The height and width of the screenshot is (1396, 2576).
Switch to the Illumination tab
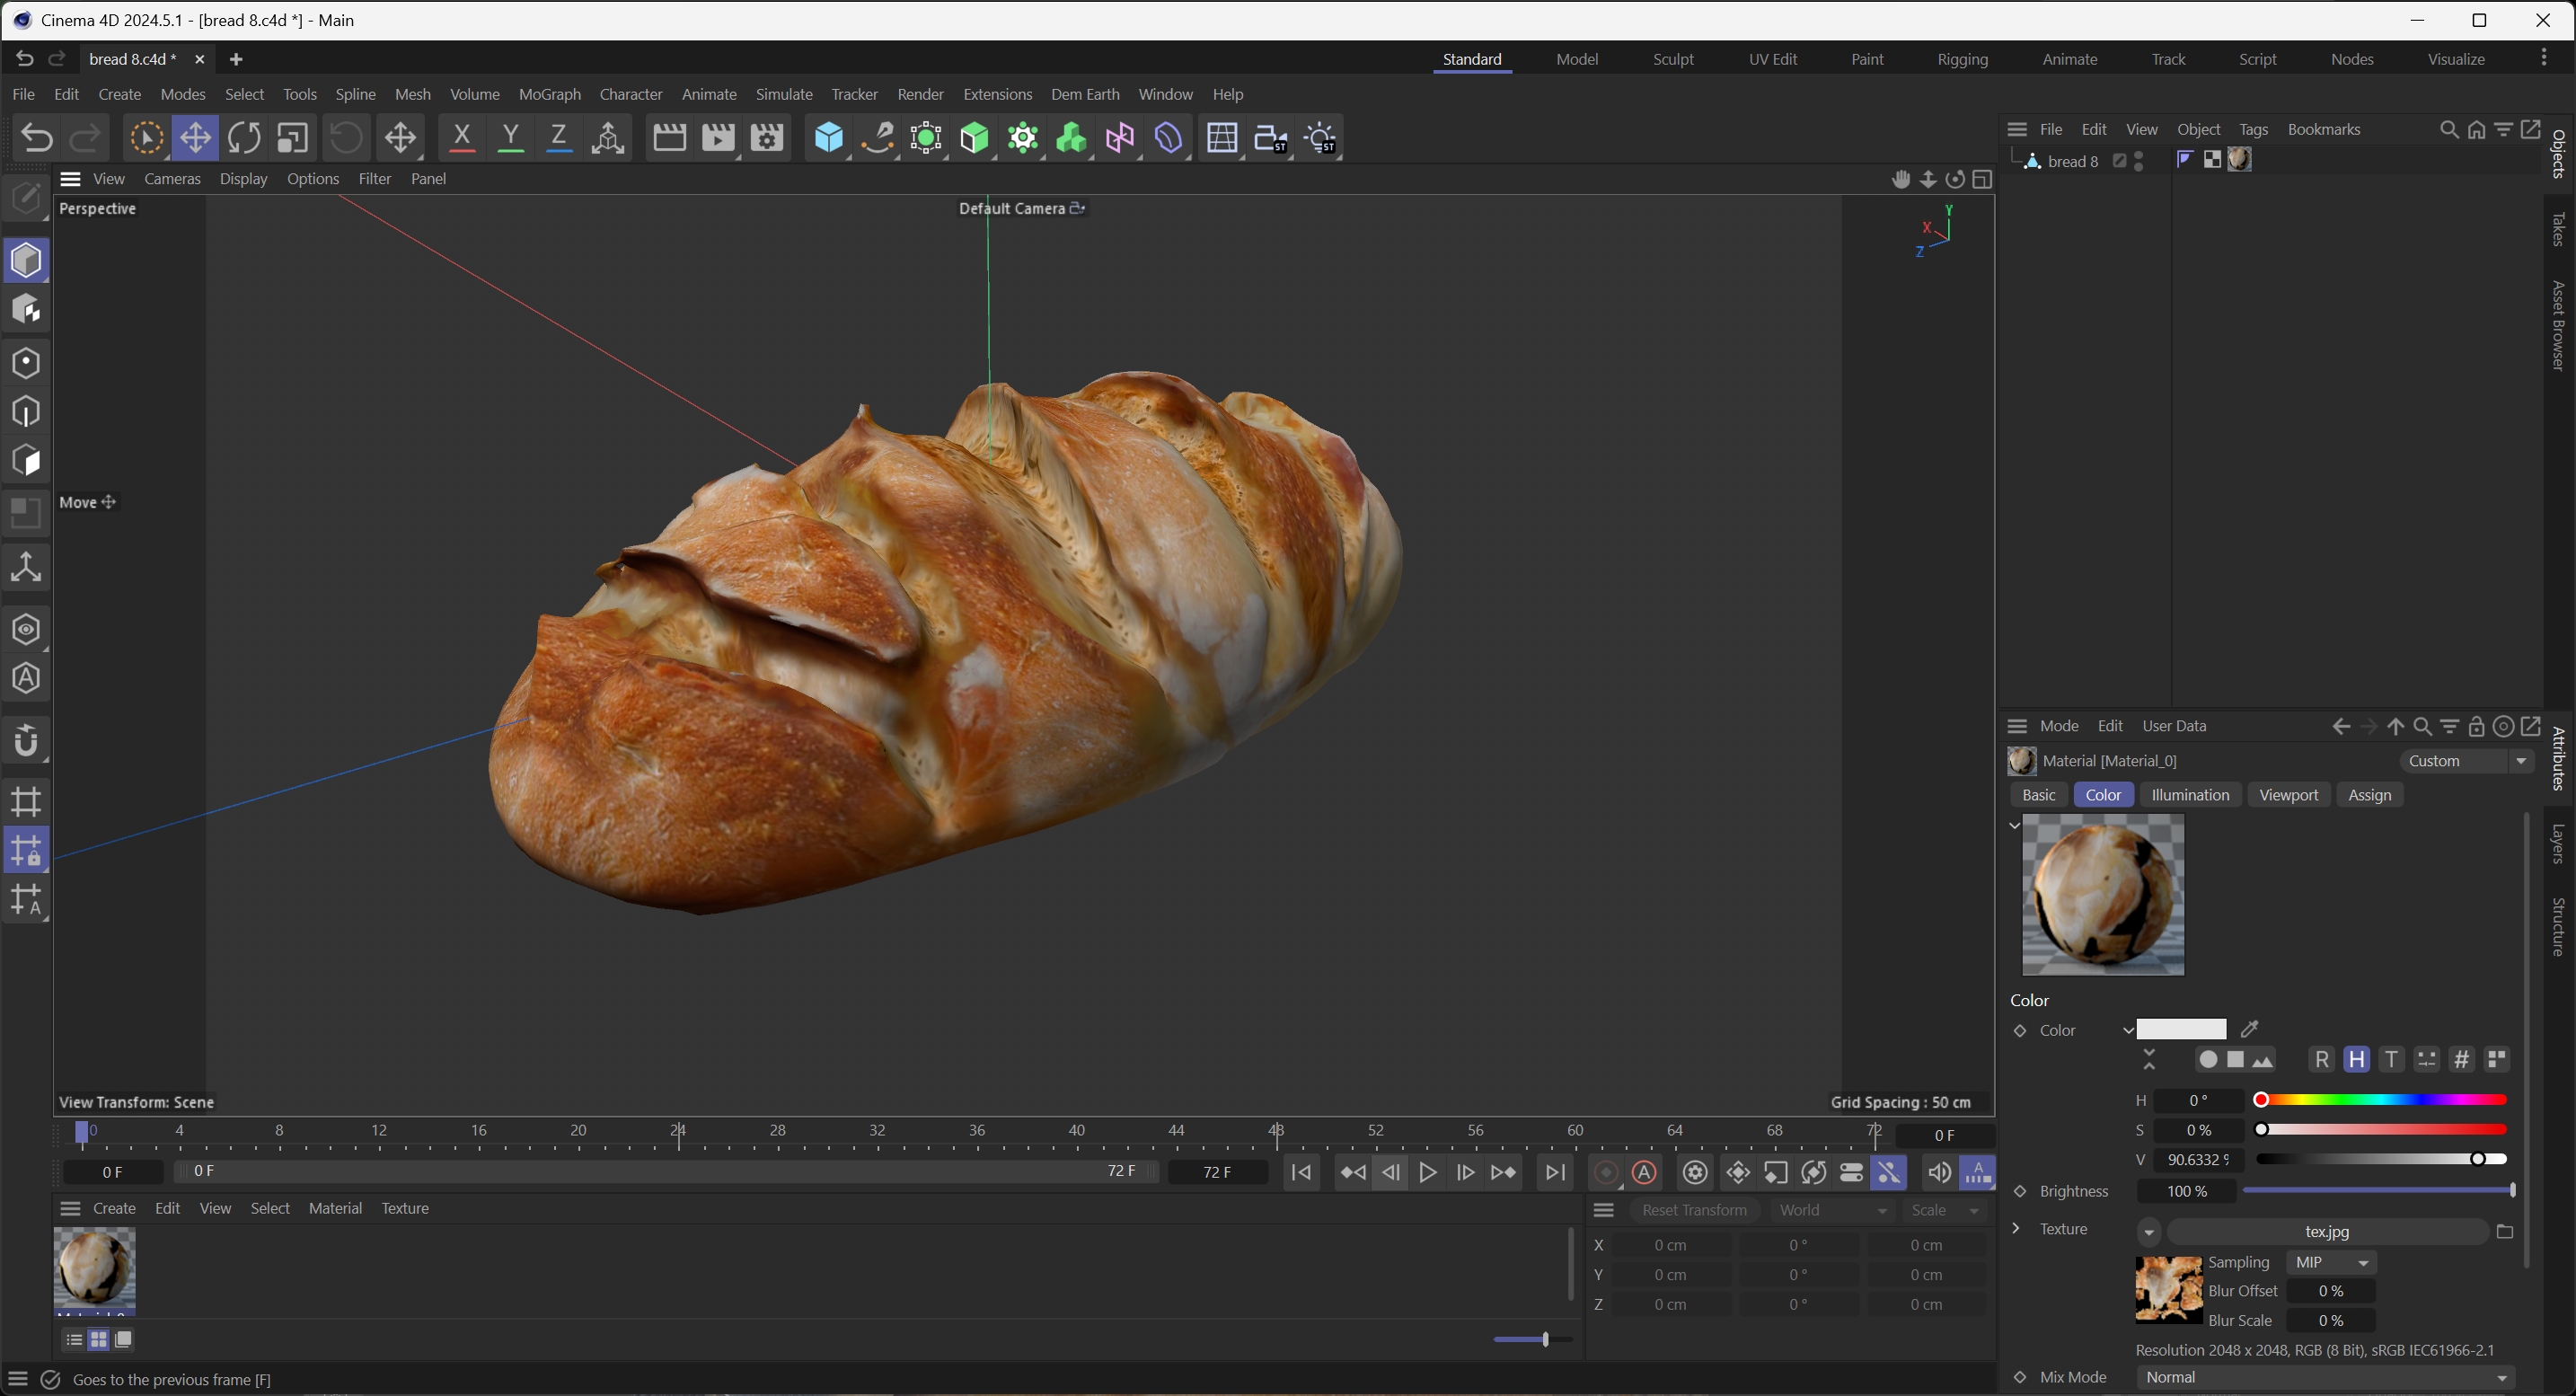point(2189,795)
